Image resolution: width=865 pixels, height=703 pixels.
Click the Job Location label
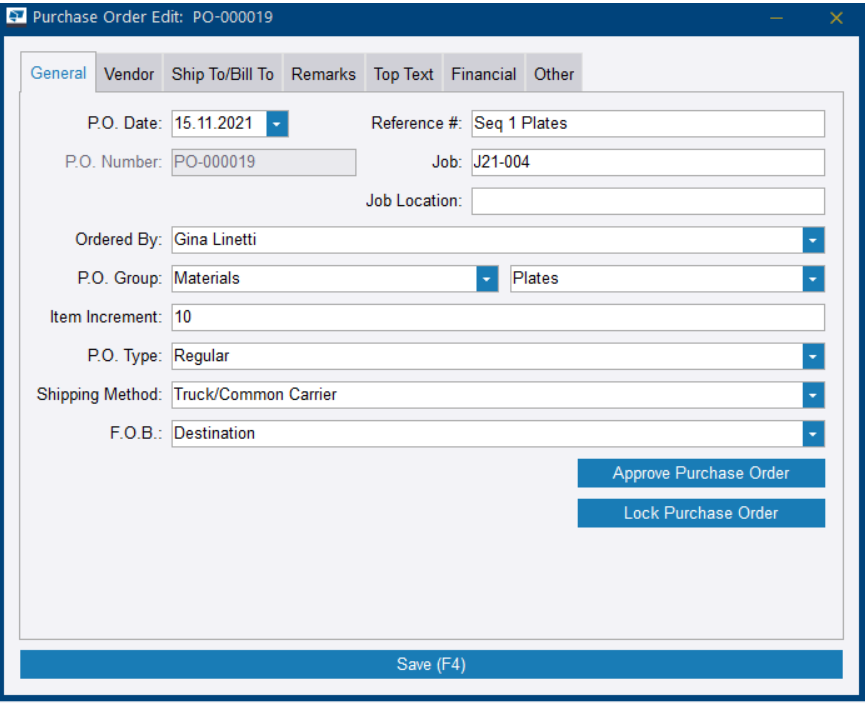click(x=414, y=200)
